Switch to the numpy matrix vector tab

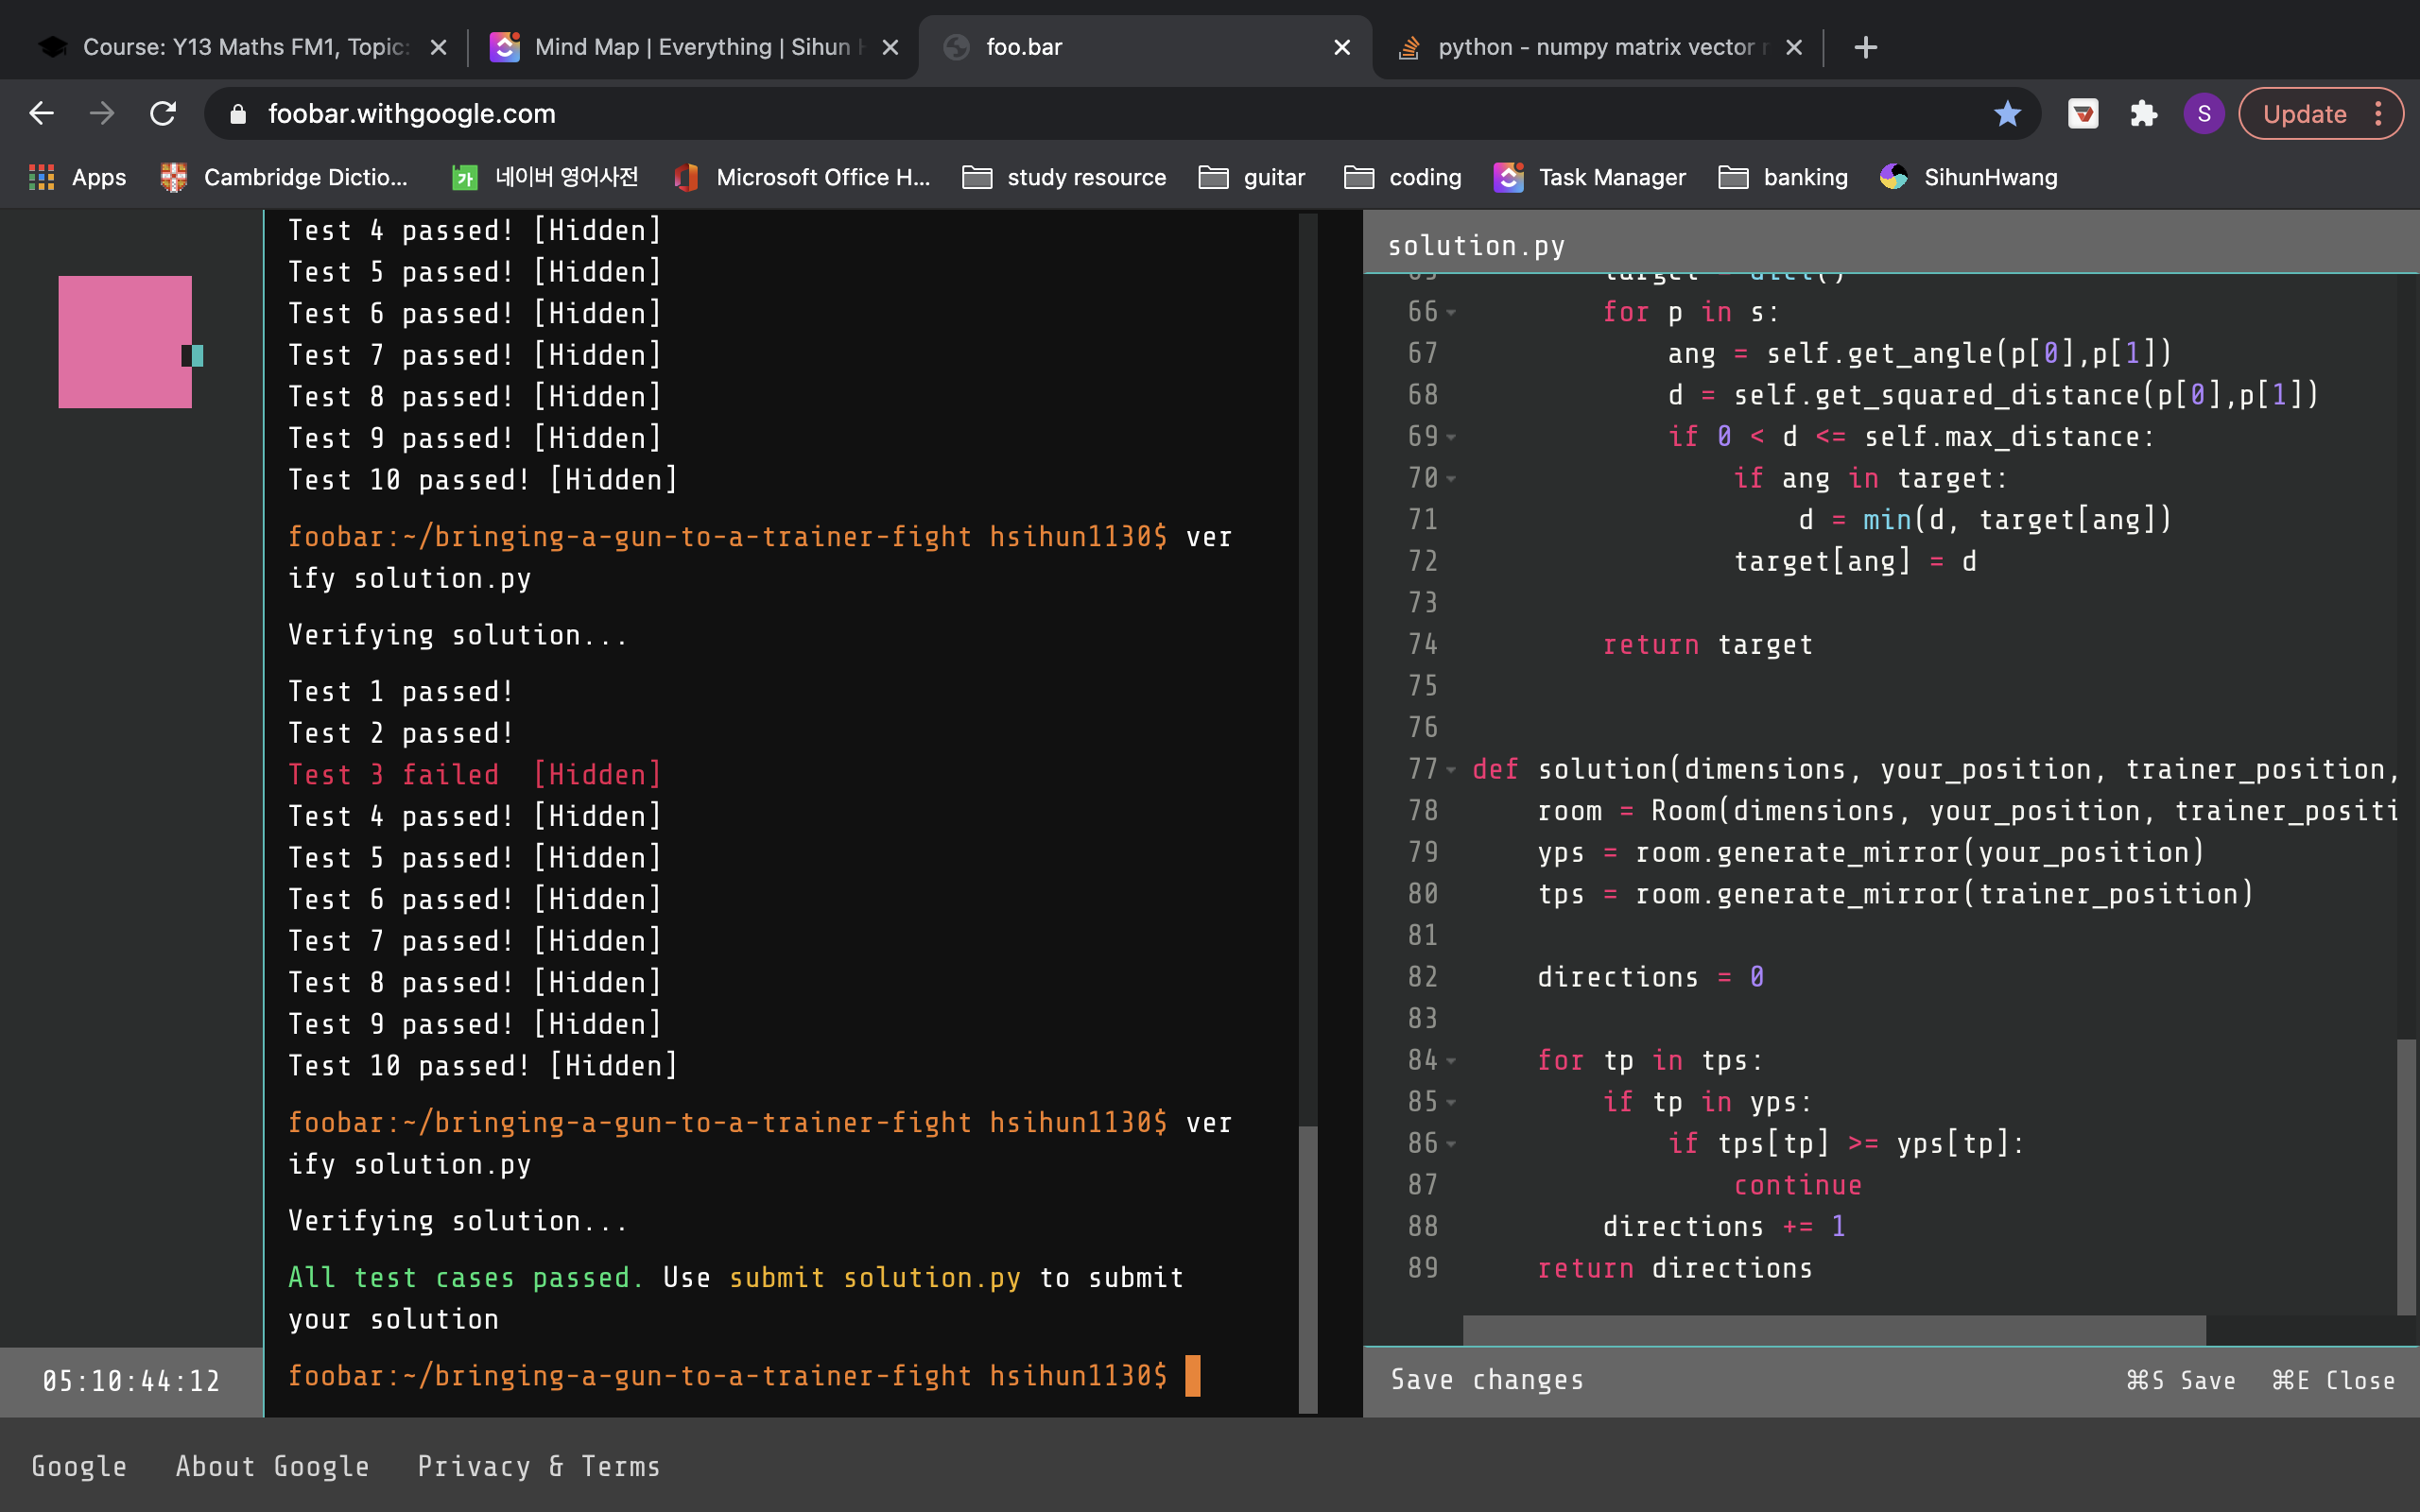click(1590, 47)
